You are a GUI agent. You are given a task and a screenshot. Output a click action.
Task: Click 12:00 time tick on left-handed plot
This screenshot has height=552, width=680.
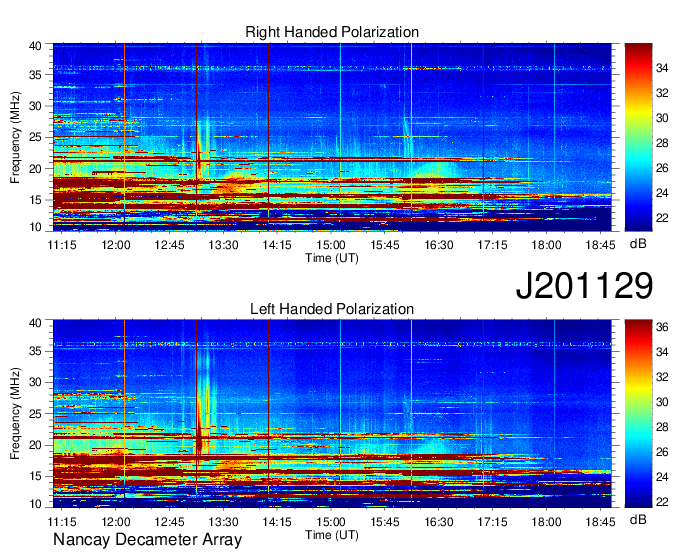tap(116, 522)
